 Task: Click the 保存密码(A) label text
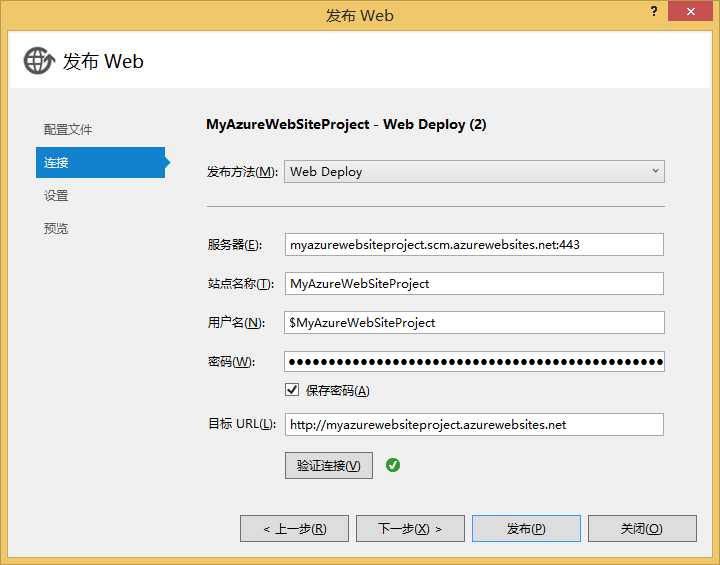coord(338,390)
